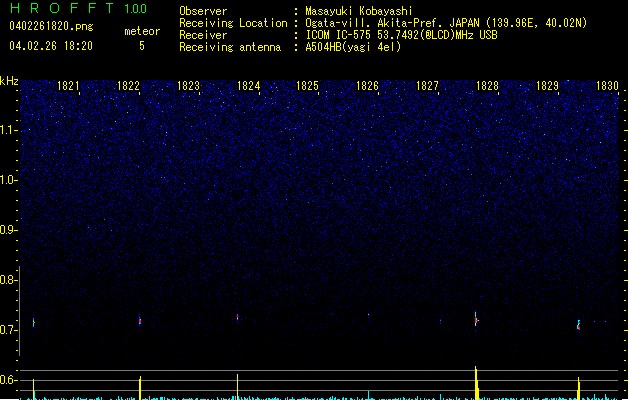Click the Ogata-vill. Akita-Pref. JAPAN location text

[x=446, y=23]
